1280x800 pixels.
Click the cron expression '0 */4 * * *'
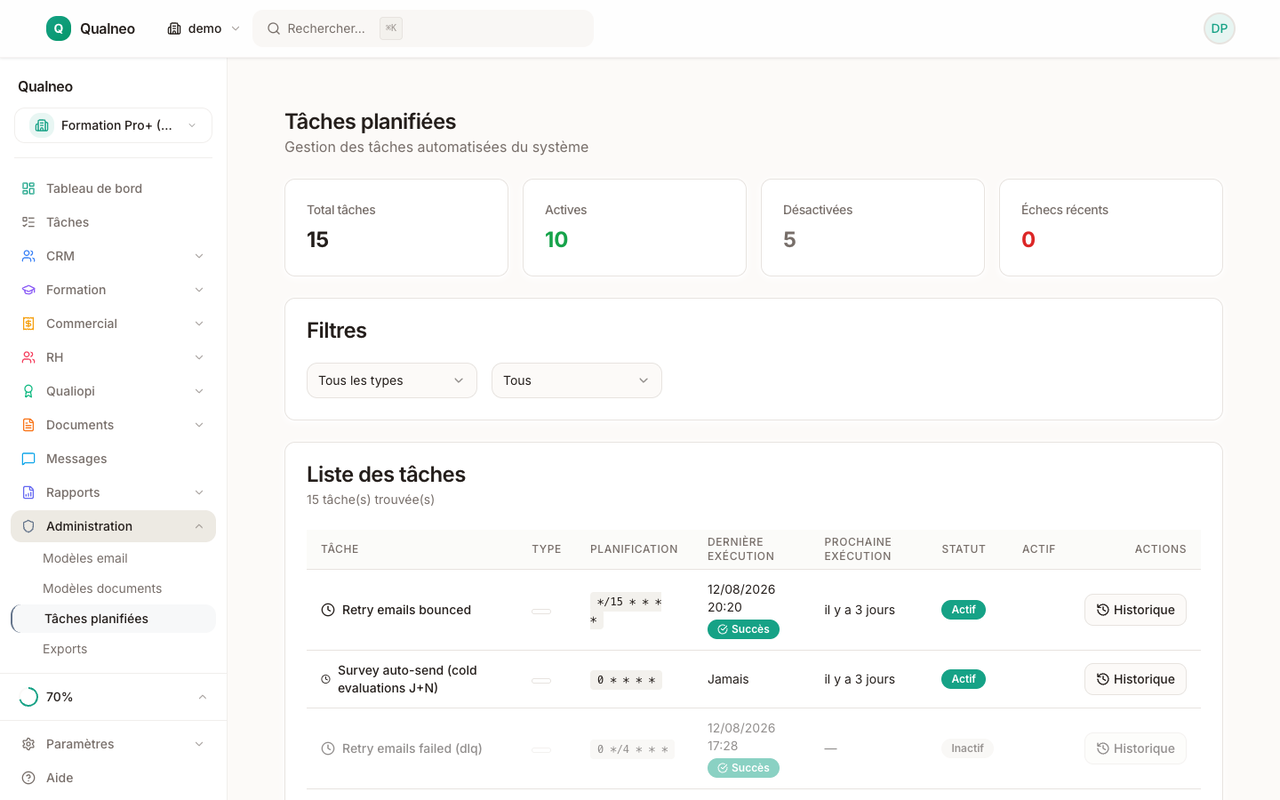point(632,749)
